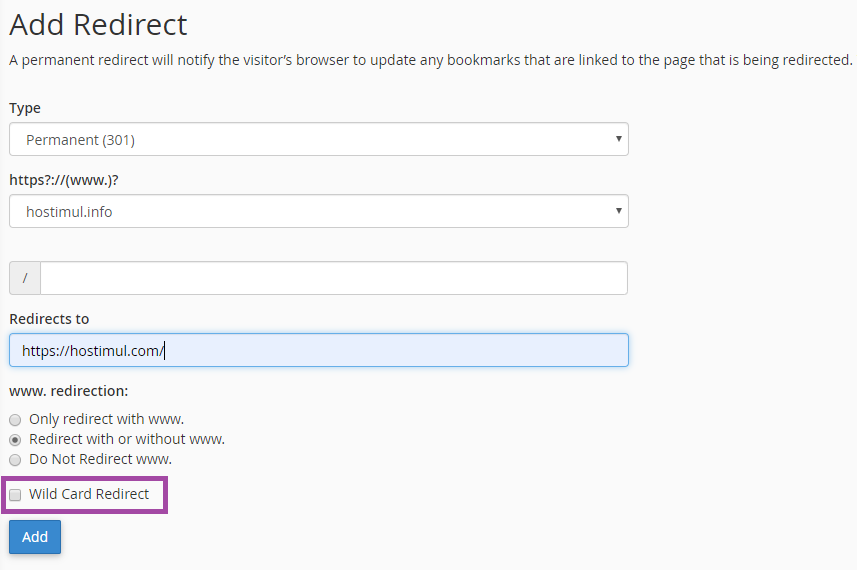The image size is (857, 570).
Task: Select the Only redirect with www. radio button
Action: click(x=15, y=420)
